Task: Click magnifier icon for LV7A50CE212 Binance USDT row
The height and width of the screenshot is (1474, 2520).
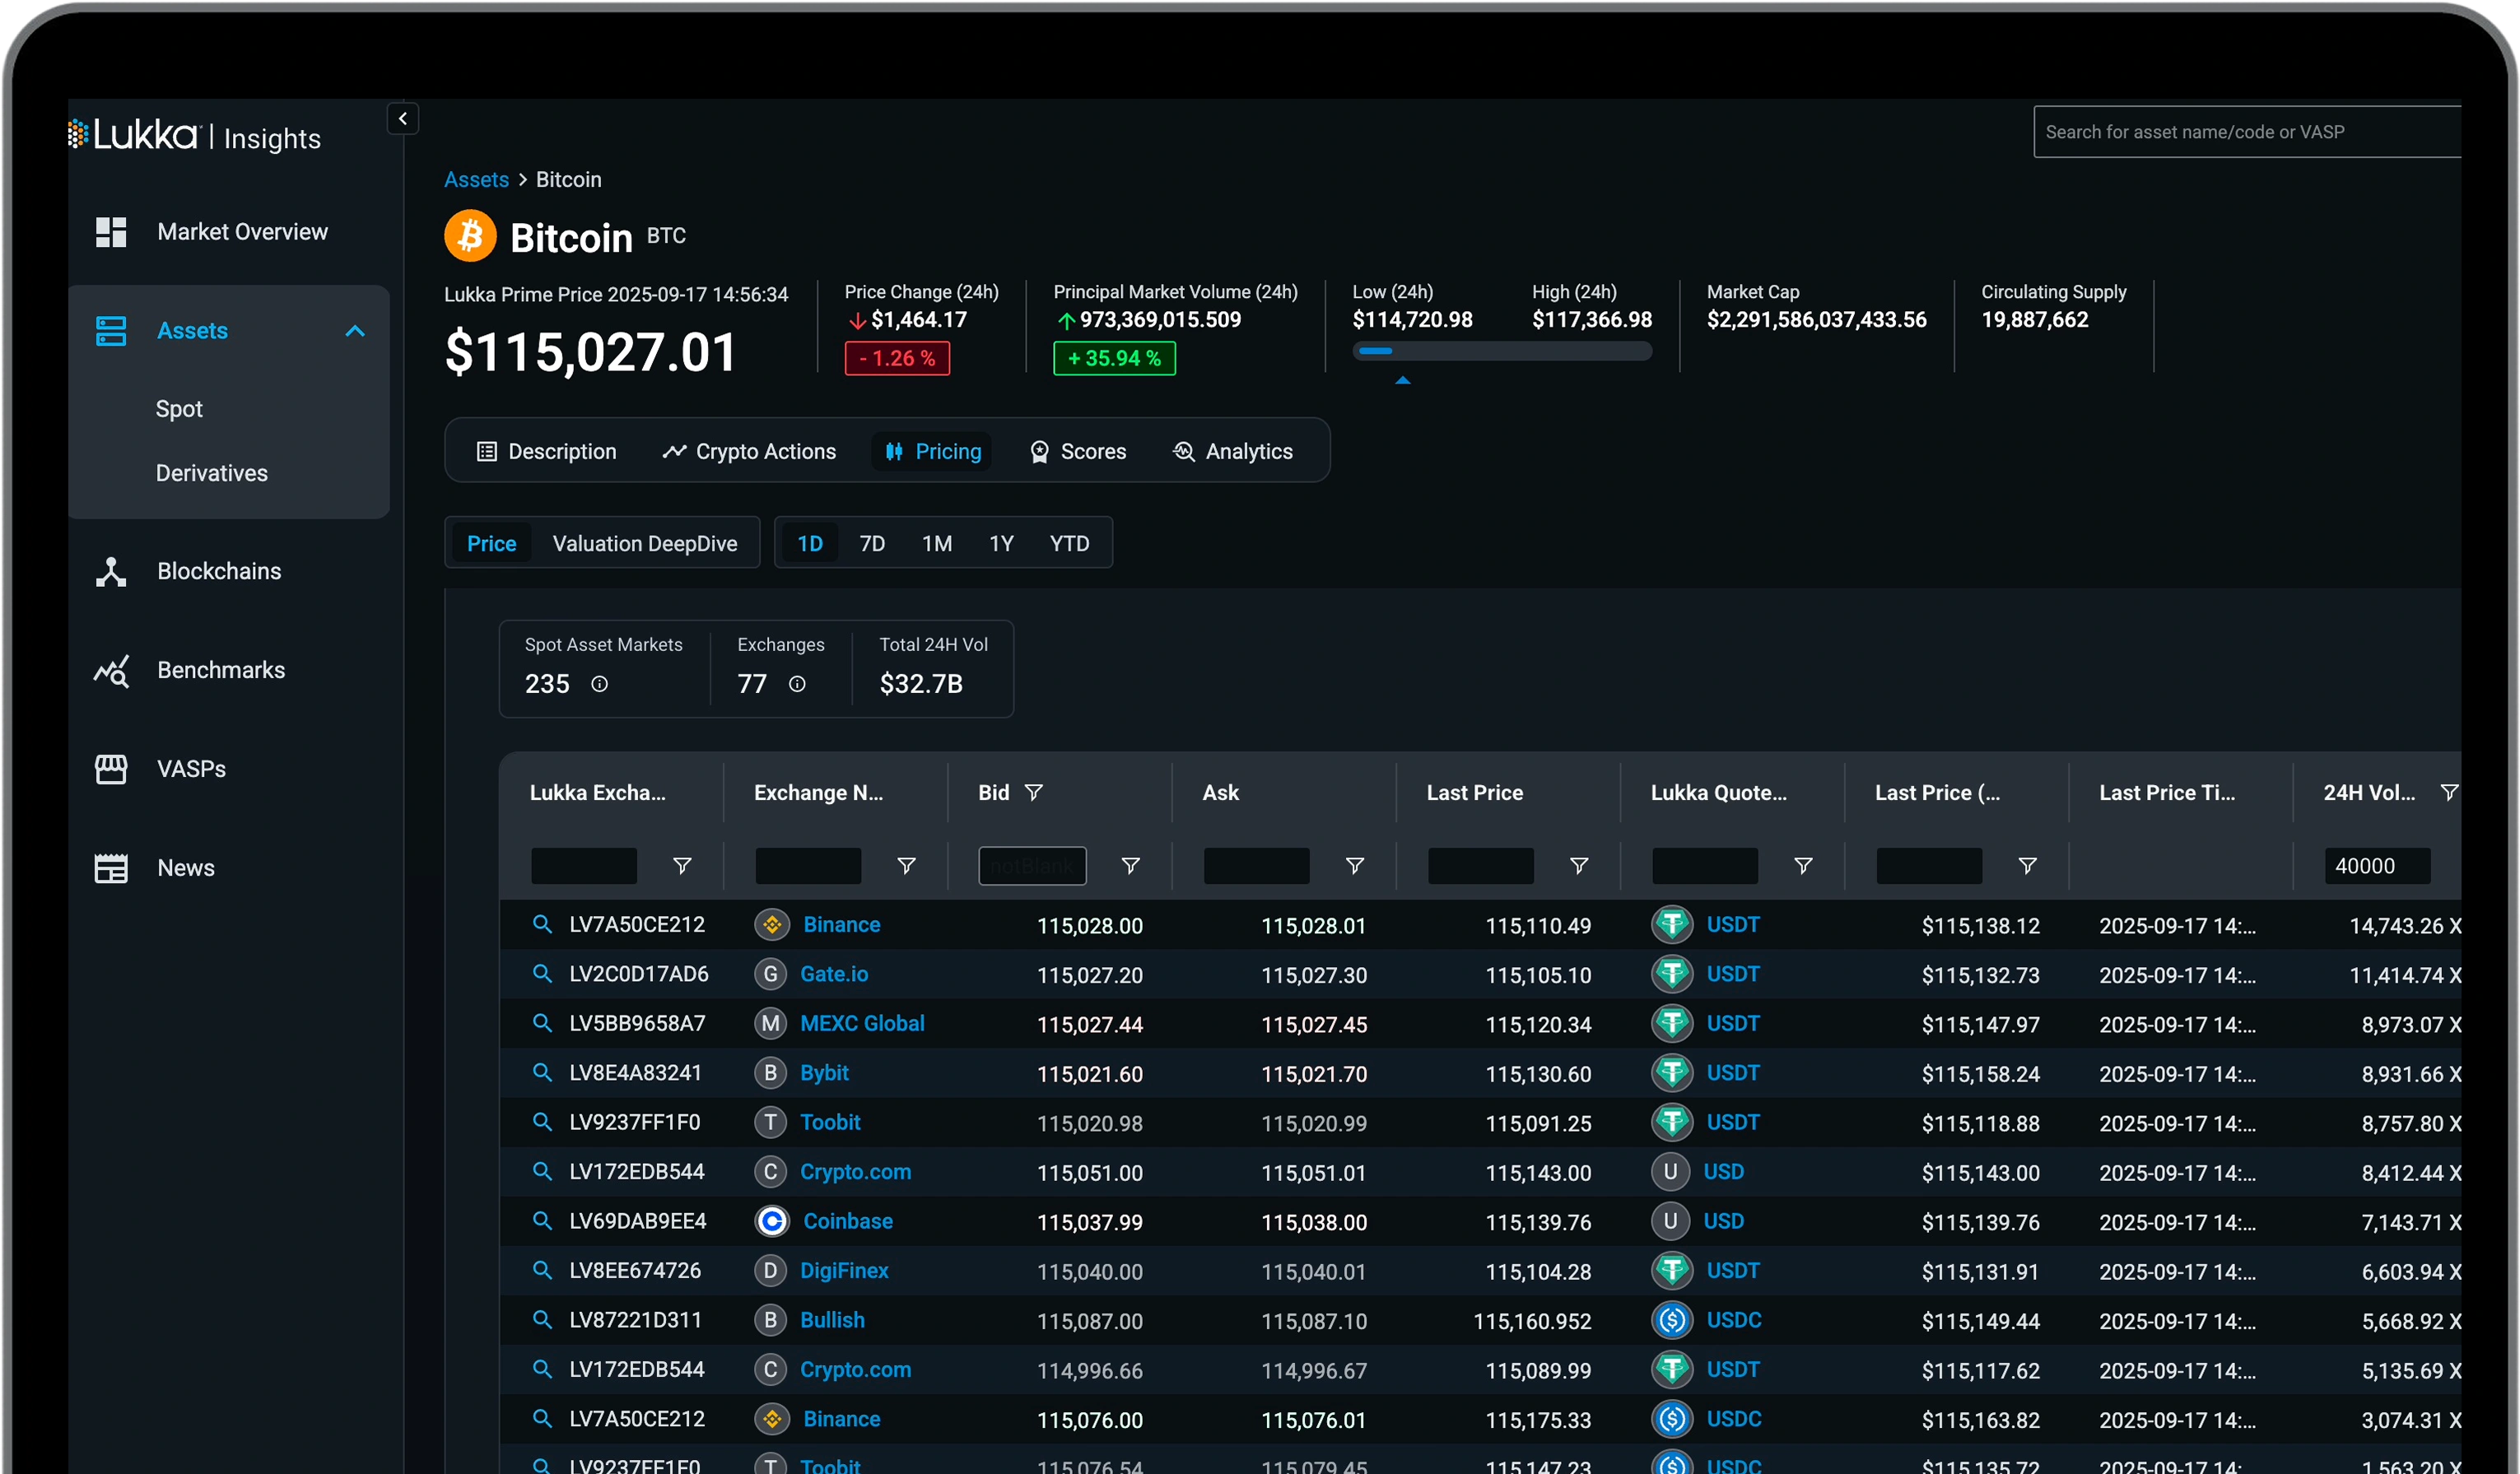Action: click(x=542, y=924)
